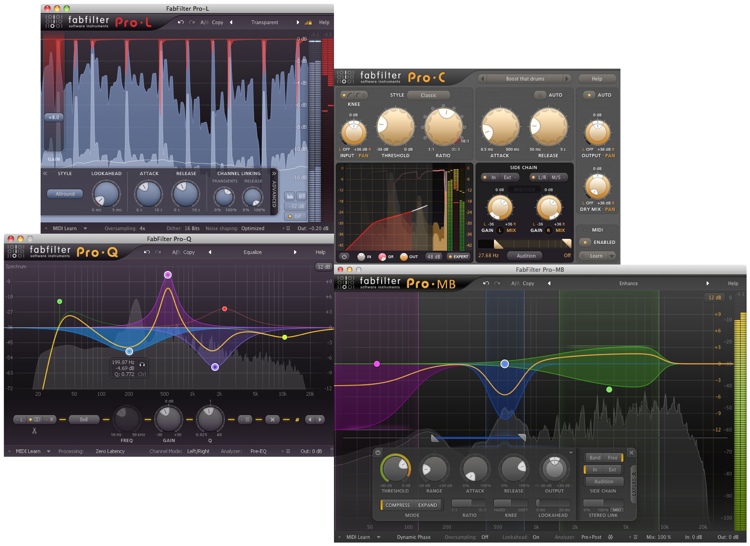Image resolution: width=750 pixels, height=546 pixels.
Task: Open the MIDI Learn dropdown arrow in Pro-L
Action: [85, 229]
